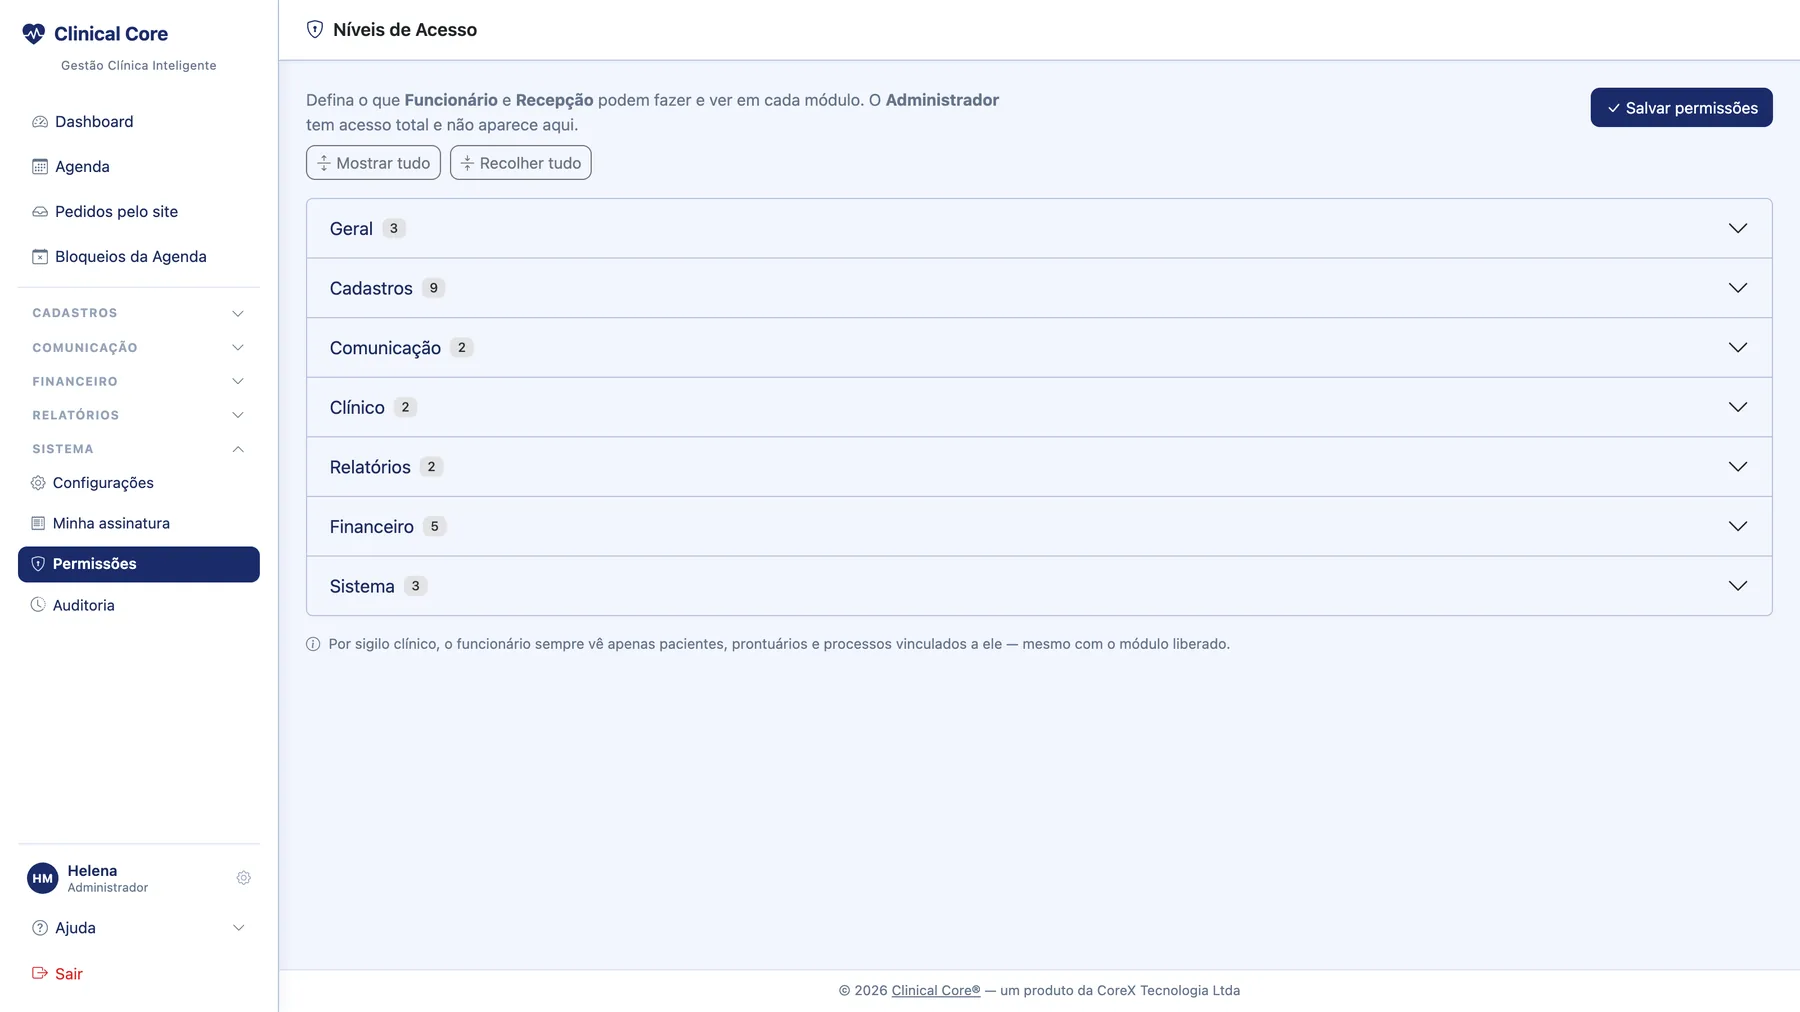Expand the FINANCEIRO sidebar group
The height and width of the screenshot is (1012, 1800).
coord(139,382)
